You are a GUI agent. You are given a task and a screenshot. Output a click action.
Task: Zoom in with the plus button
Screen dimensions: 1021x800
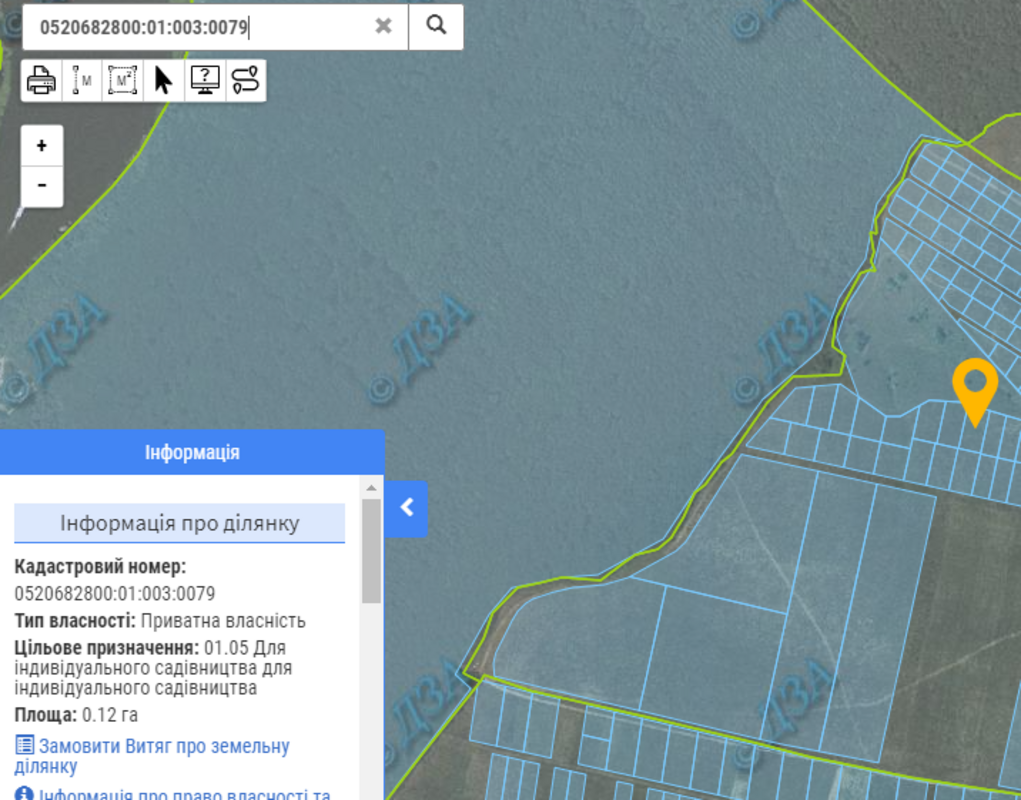click(42, 146)
